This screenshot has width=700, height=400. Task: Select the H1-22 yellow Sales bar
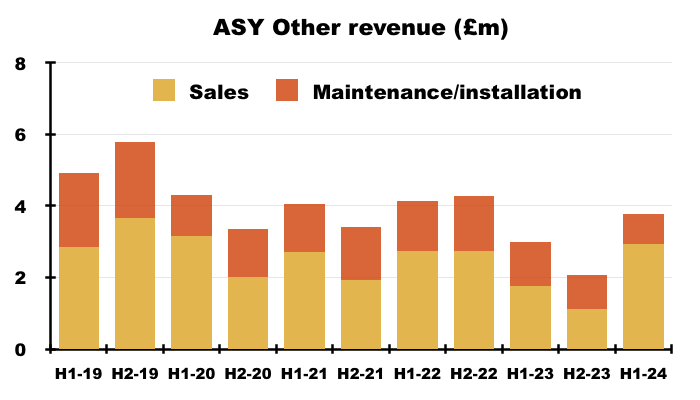(x=417, y=299)
